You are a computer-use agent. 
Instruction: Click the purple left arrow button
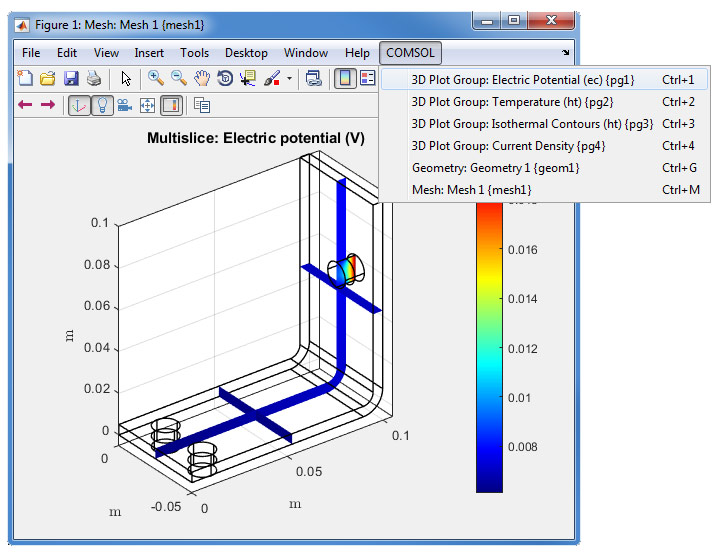coord(25,105)
